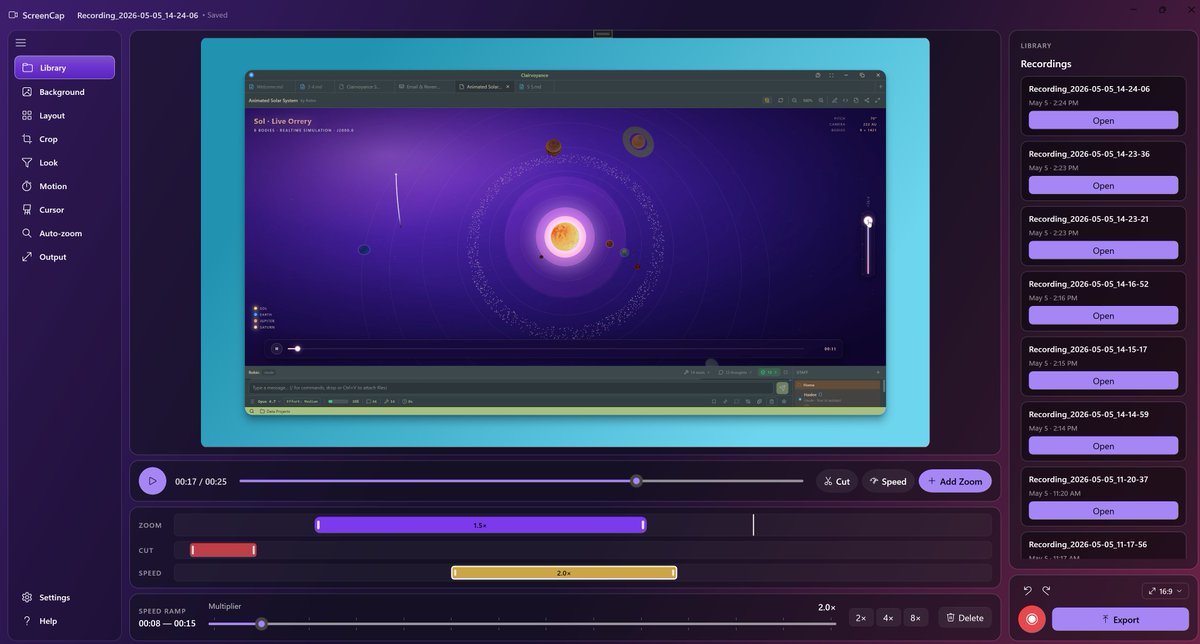Open the Motion settings
Viewport: 1200px width, 644px height.
[x=64, y=186]
